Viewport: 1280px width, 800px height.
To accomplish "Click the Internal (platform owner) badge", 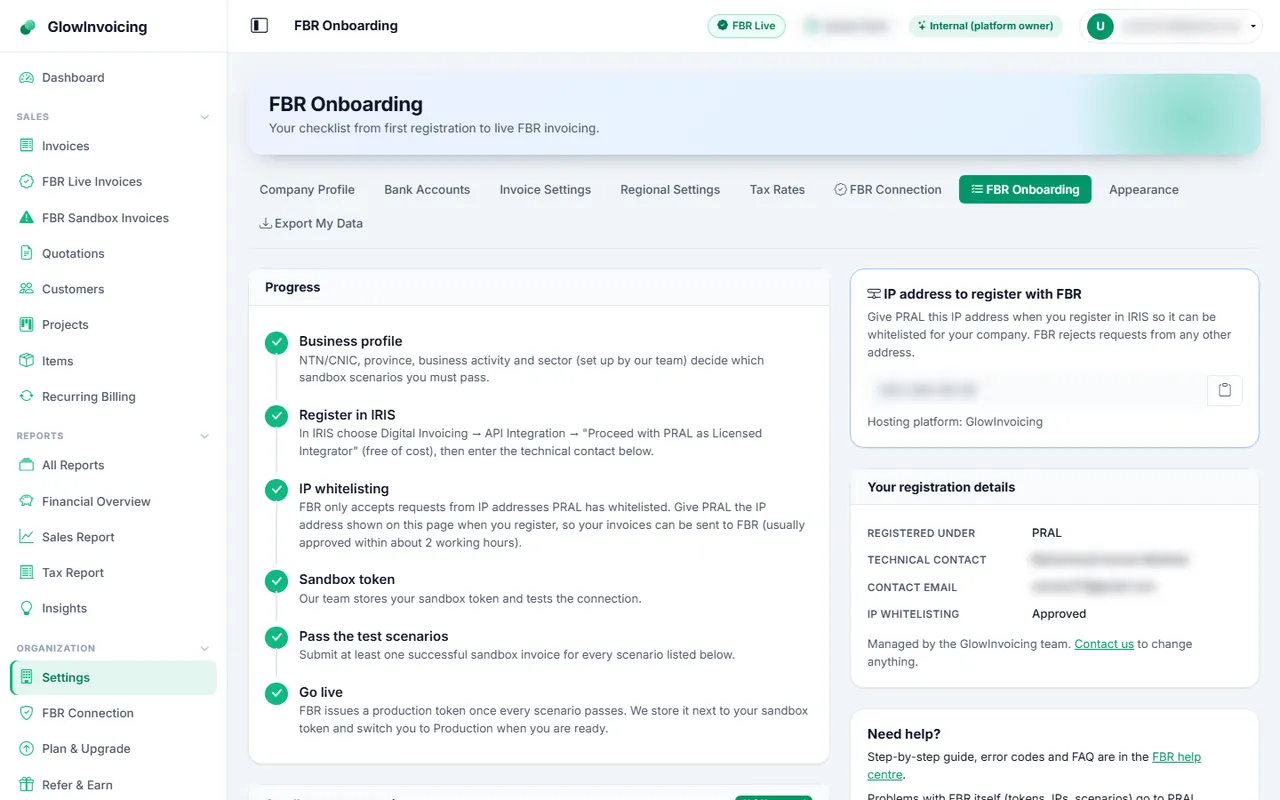I will pyautogui.click(x=984, y=26).
